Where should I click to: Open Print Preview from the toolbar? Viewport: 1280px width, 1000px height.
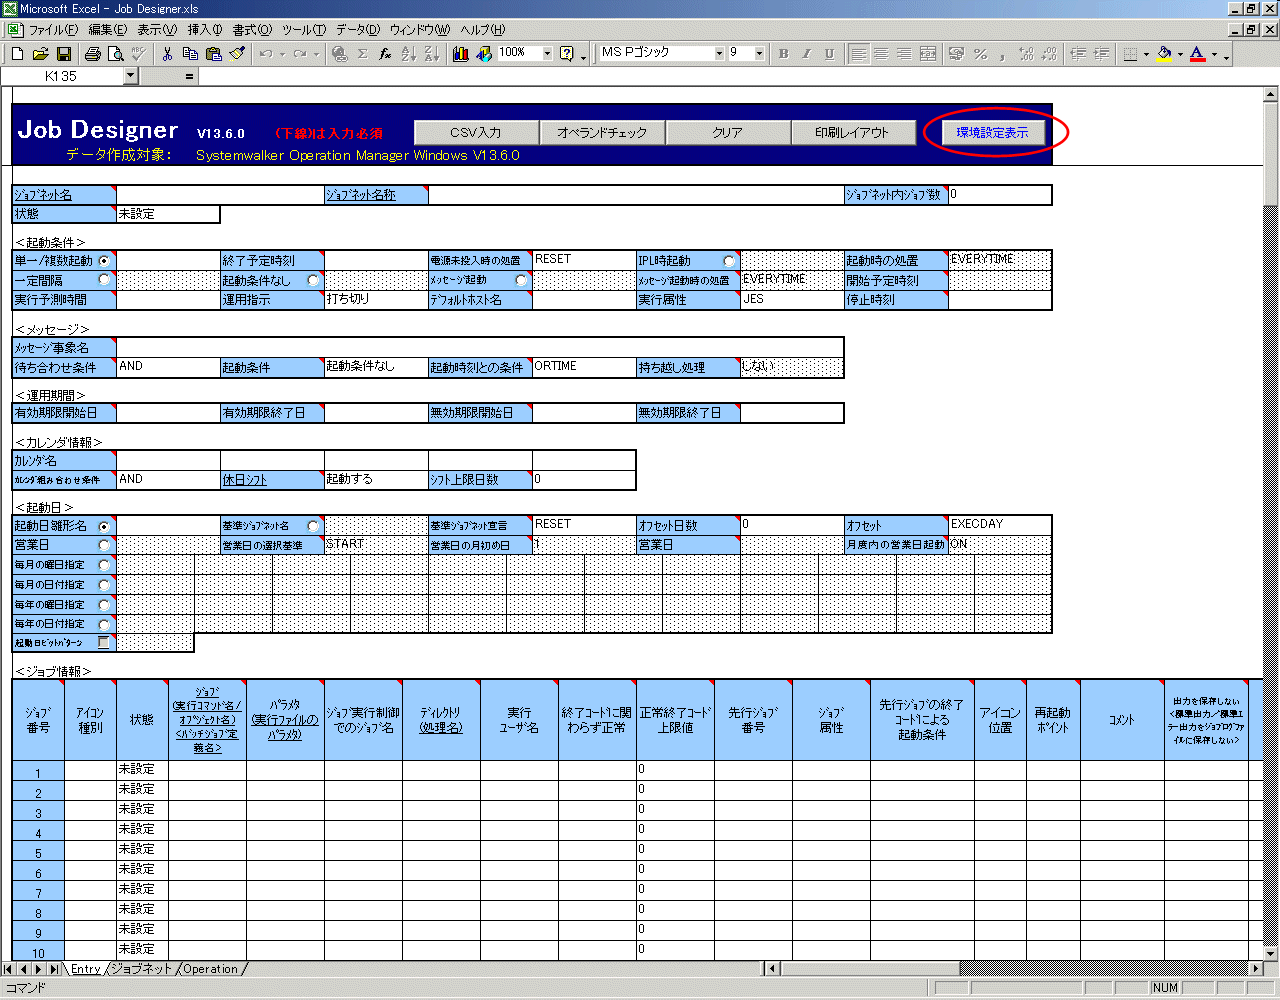click(116, 54)
